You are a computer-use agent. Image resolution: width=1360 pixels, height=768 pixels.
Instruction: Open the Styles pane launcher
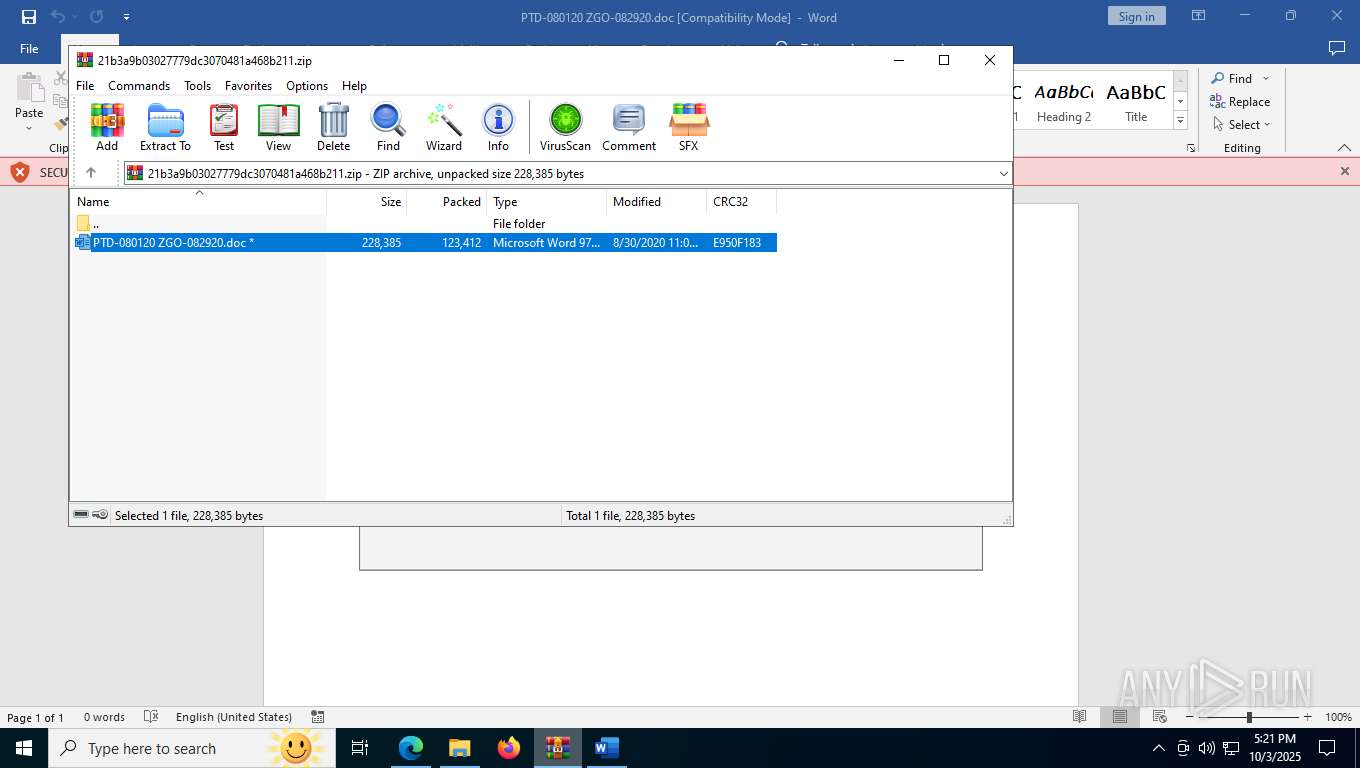1191,148
